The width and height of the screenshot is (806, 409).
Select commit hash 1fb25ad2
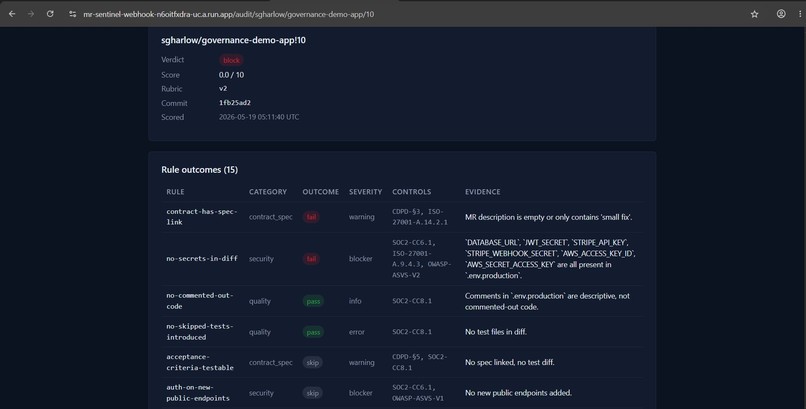click(x=235, y=103)
